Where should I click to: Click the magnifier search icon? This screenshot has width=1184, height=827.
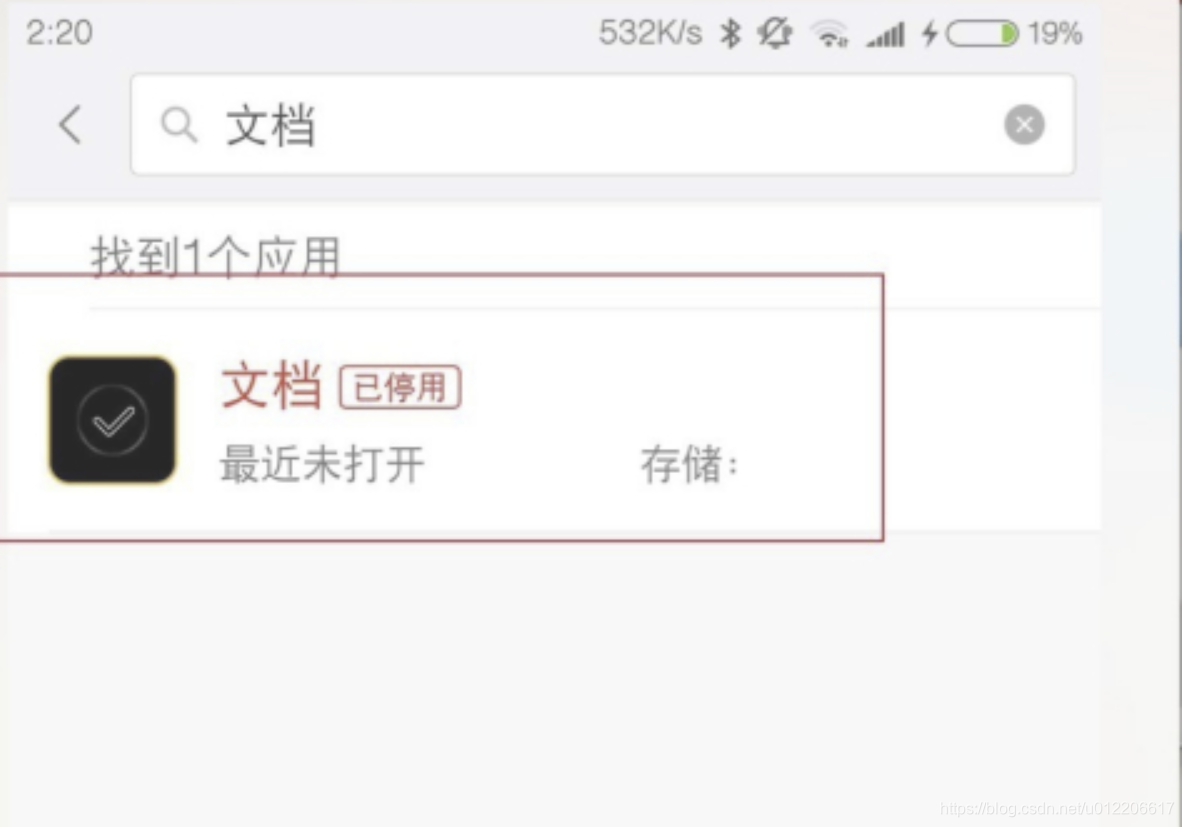click(179, 125)
